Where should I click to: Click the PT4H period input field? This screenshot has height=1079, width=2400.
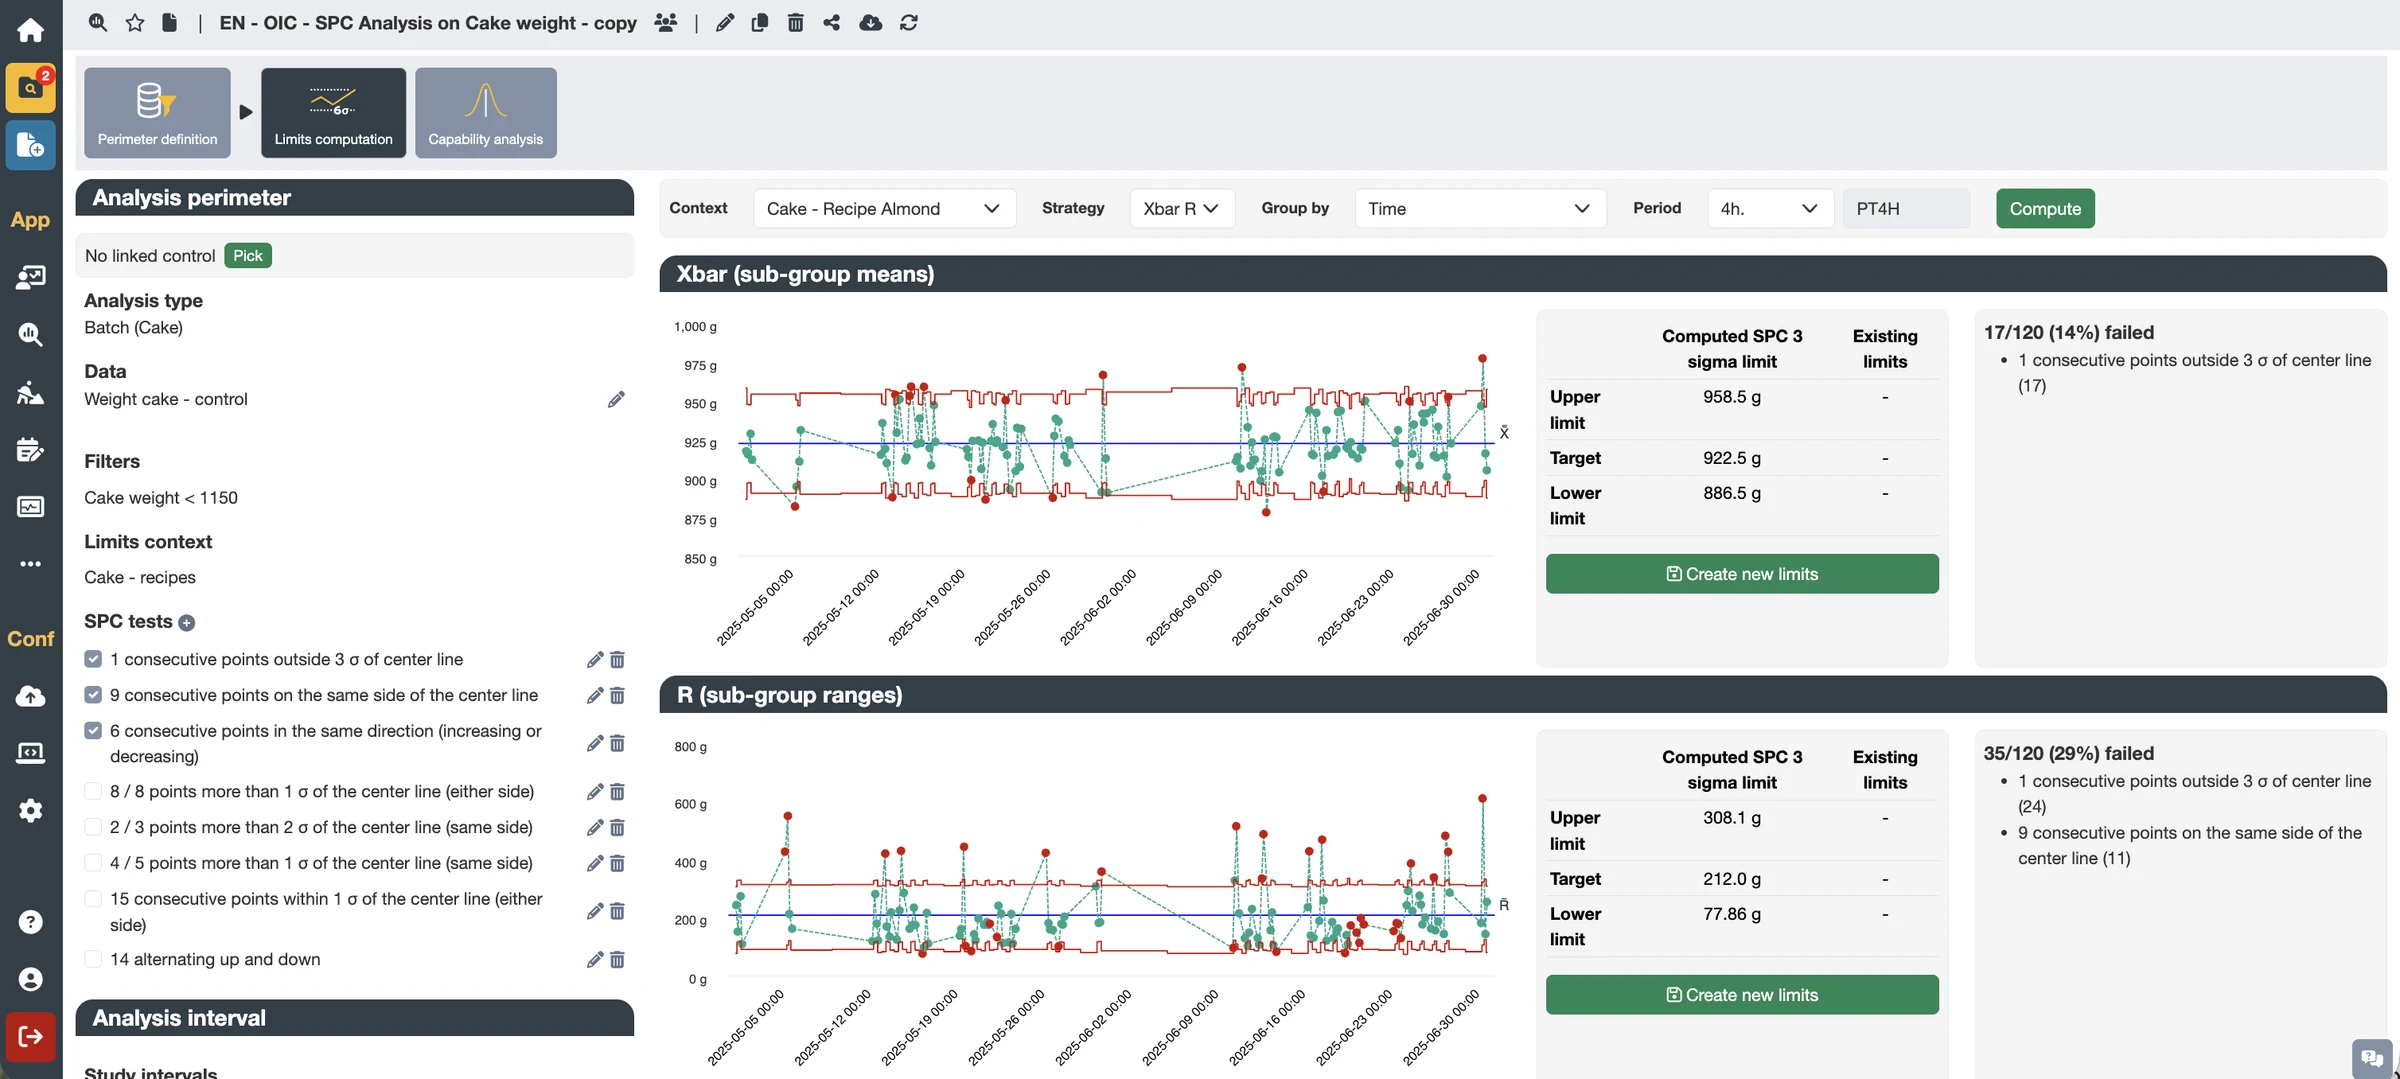pyautogui.click(x=1906, y=209)
